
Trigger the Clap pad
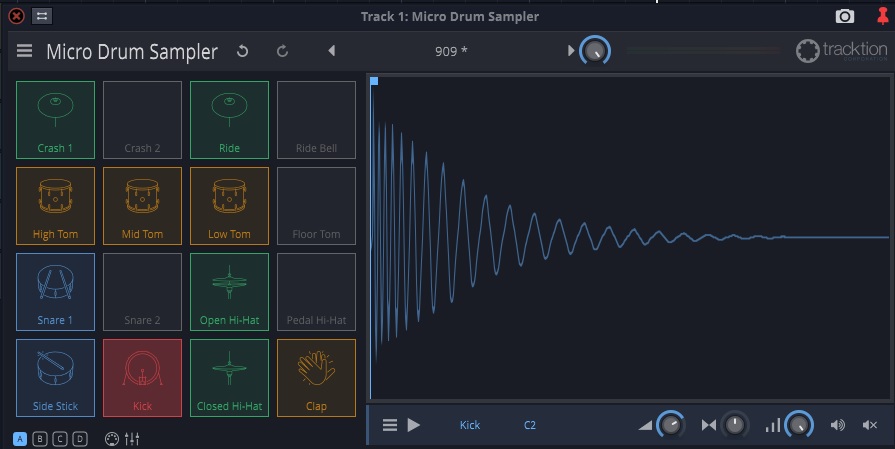tap(316, 378)
